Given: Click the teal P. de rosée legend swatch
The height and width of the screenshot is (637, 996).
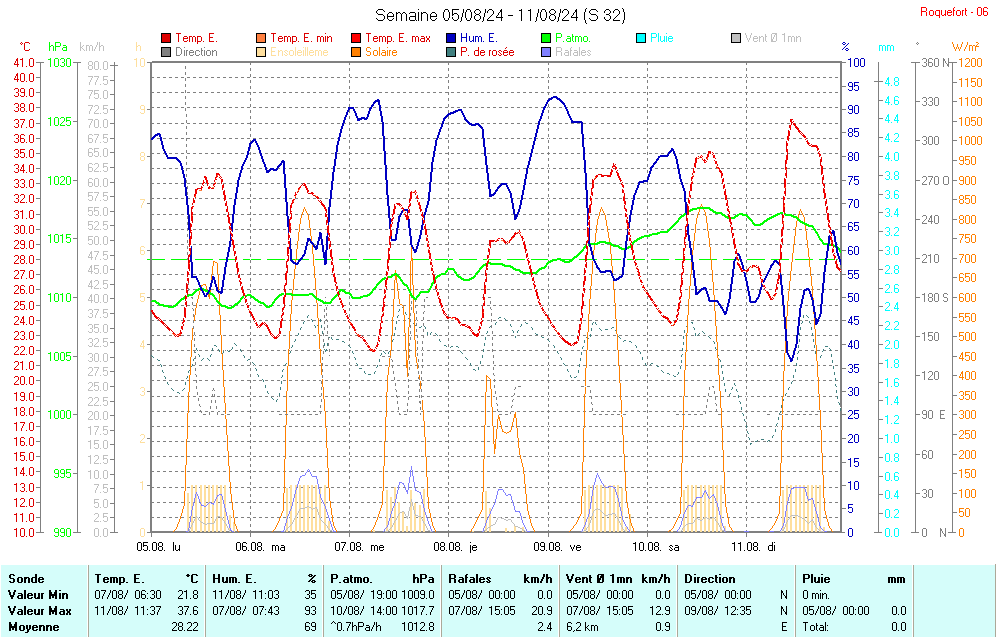Looking at the screenshot, I should coord(451,52).
